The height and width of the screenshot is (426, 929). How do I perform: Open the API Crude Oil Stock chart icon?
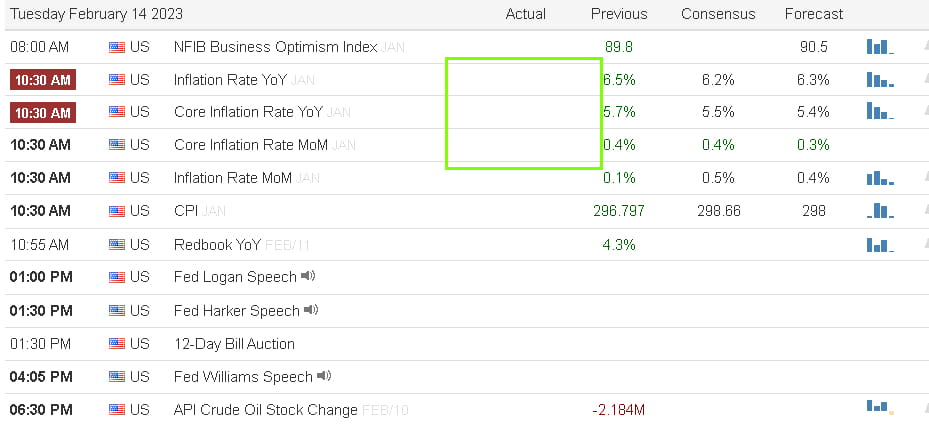click(x=879, y=407)
